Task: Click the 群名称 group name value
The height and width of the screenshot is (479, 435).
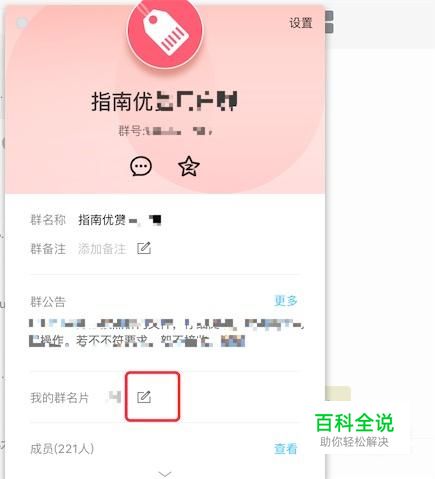Action: pyautogui.click(x=120, y=220)
